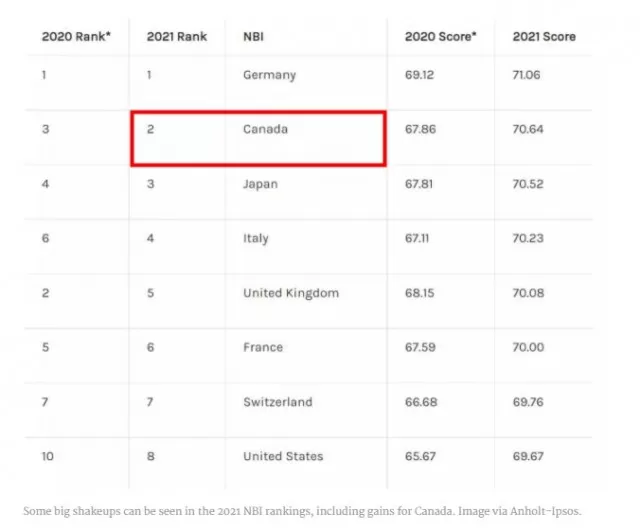Viewport: 640px width, 530px height.
Task: Click Canada's 2021 score 70.64
Action: (x=528, y=129)
